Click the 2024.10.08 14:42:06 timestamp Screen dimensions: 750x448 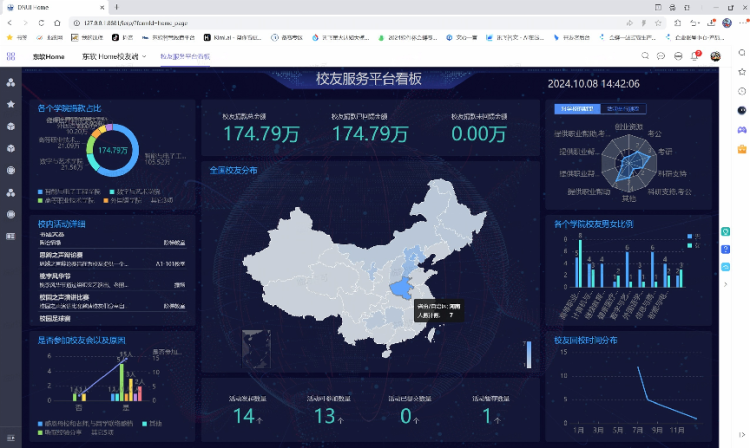593,84
